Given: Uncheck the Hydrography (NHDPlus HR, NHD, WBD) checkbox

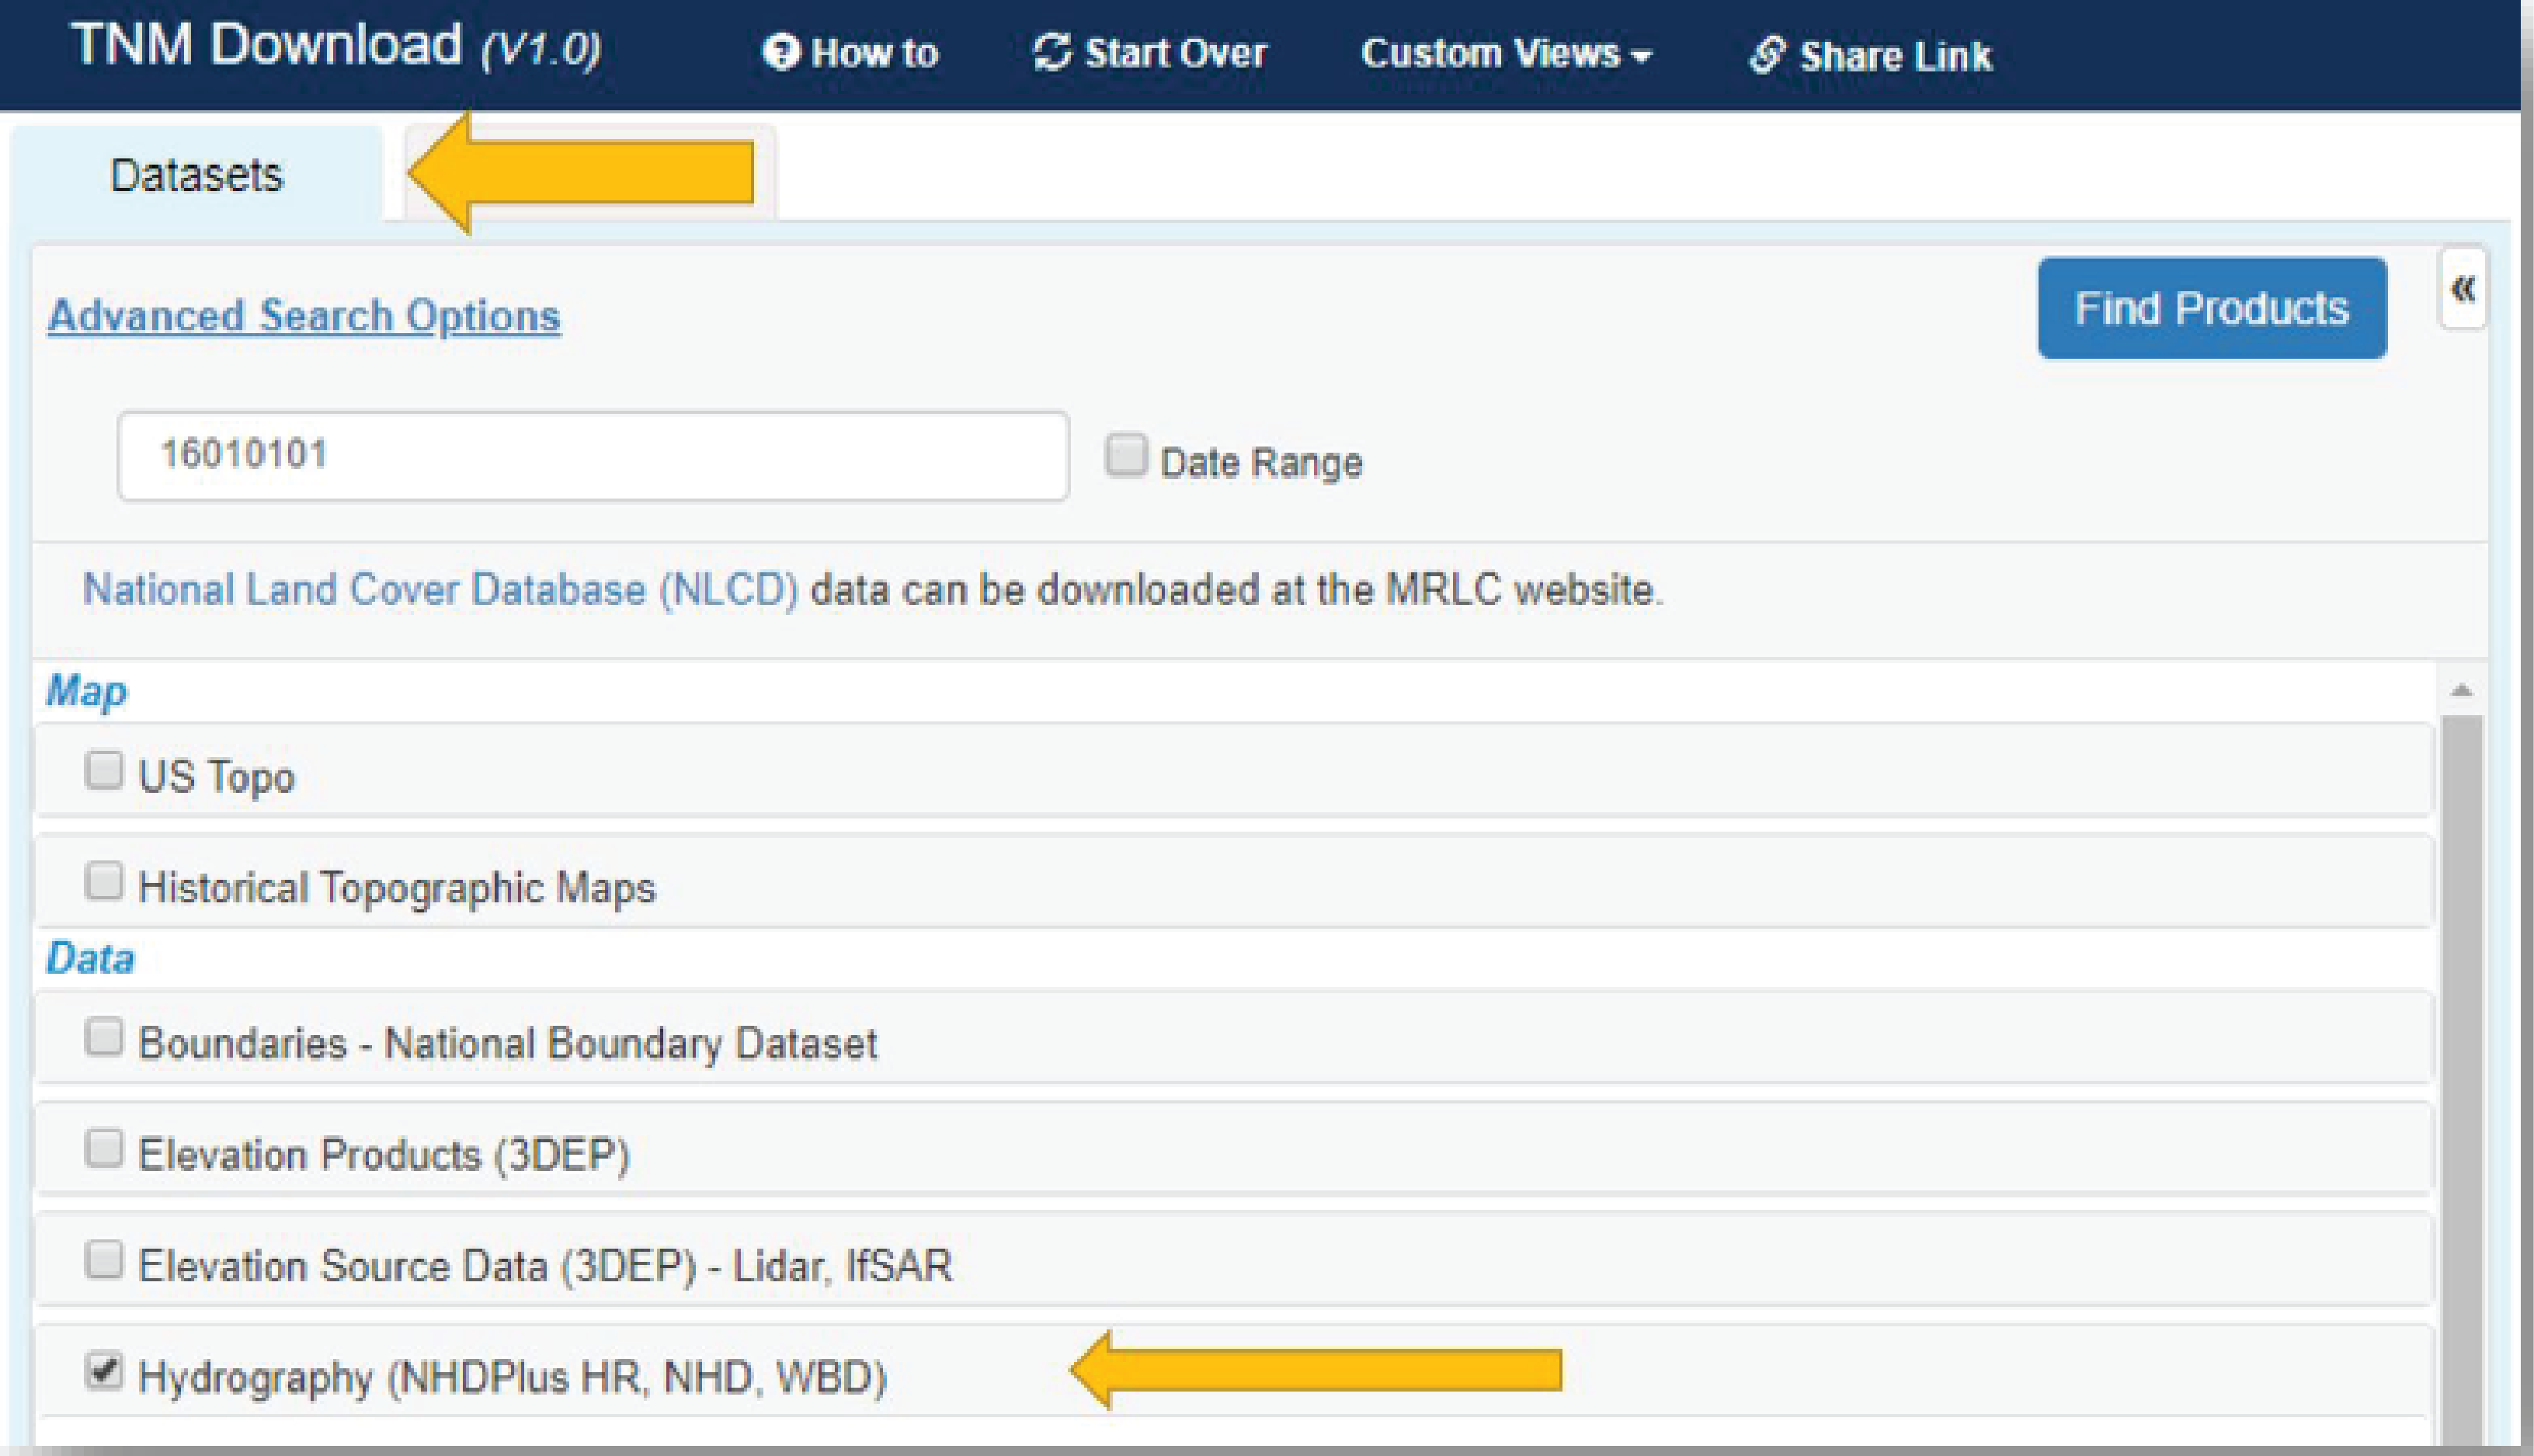Looking at the screenshot, I should pos(103,1371).
